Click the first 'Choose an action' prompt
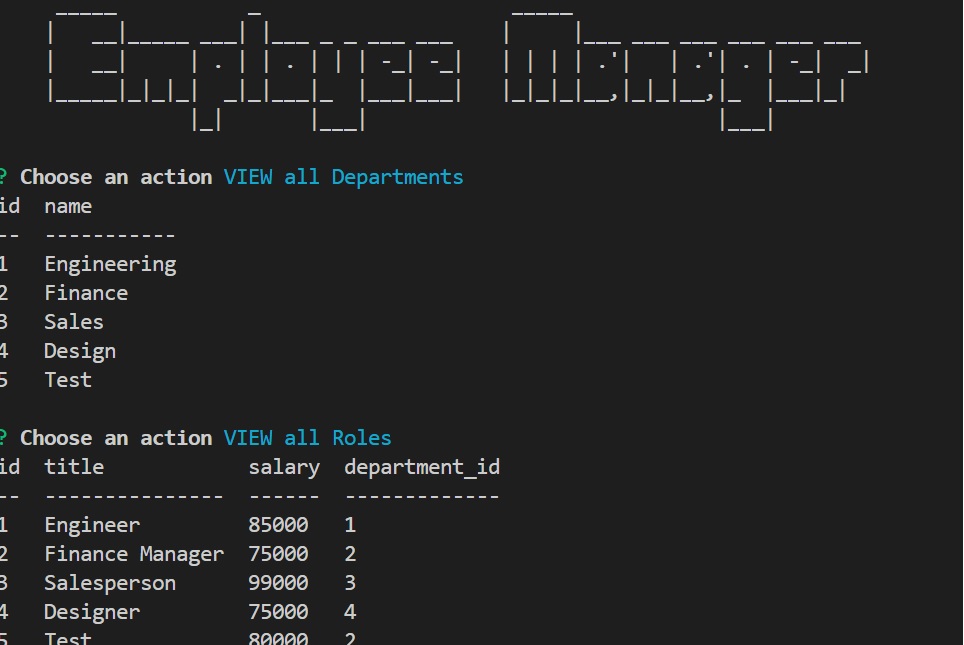 pos(116,177)
